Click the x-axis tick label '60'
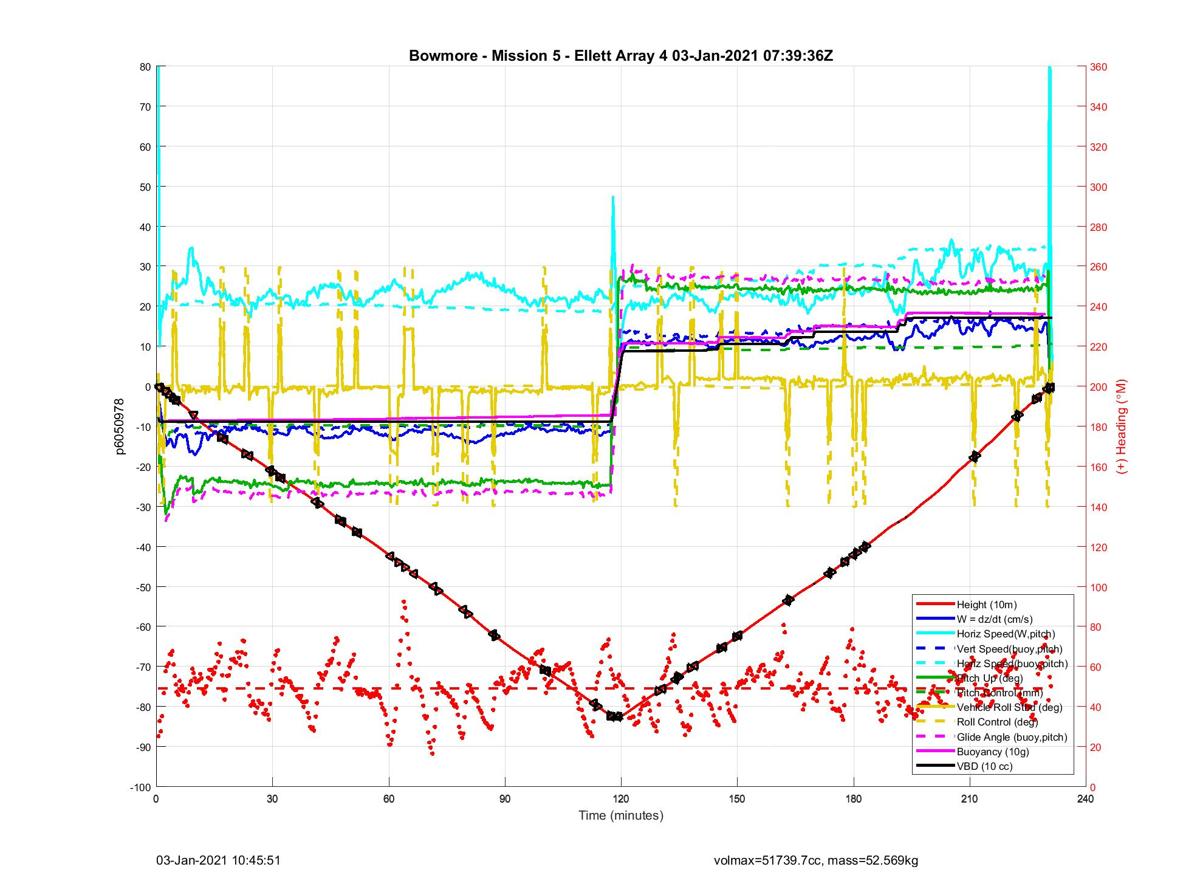This screenshot has height=885, width=1200. [388, 800]
